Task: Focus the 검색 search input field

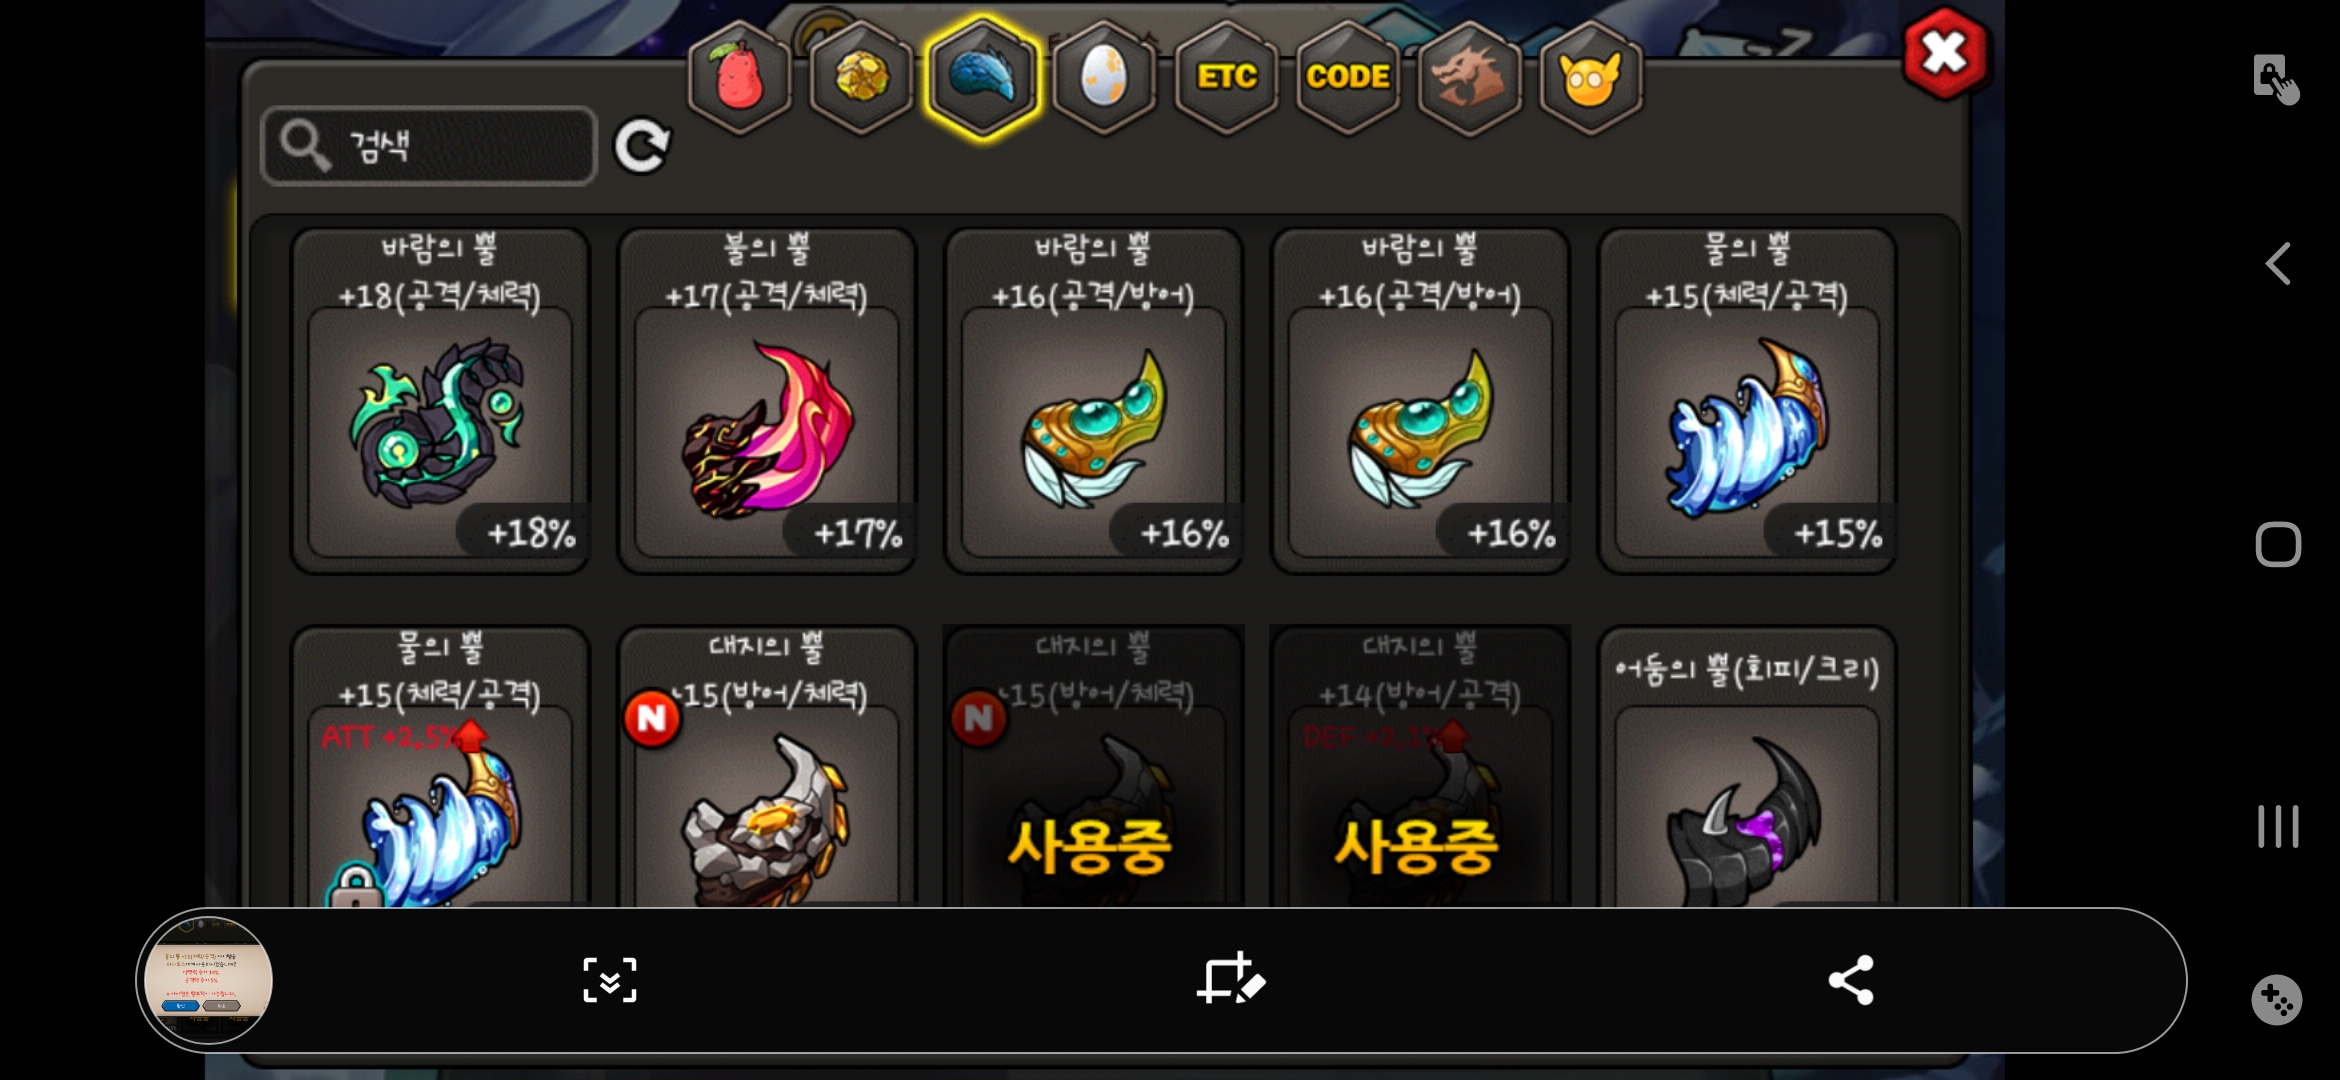Action: [429, 146]
